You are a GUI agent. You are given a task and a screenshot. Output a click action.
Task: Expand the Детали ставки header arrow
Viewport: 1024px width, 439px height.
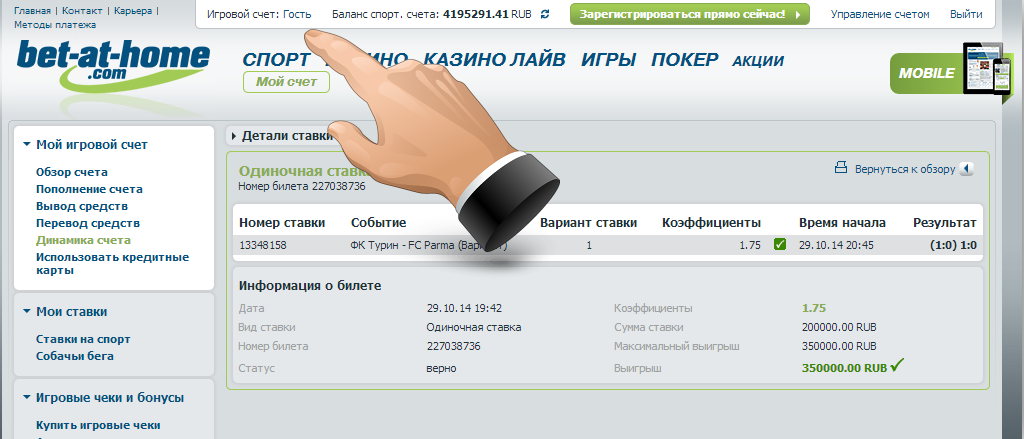pyautogui.click(x=234, y=137)
